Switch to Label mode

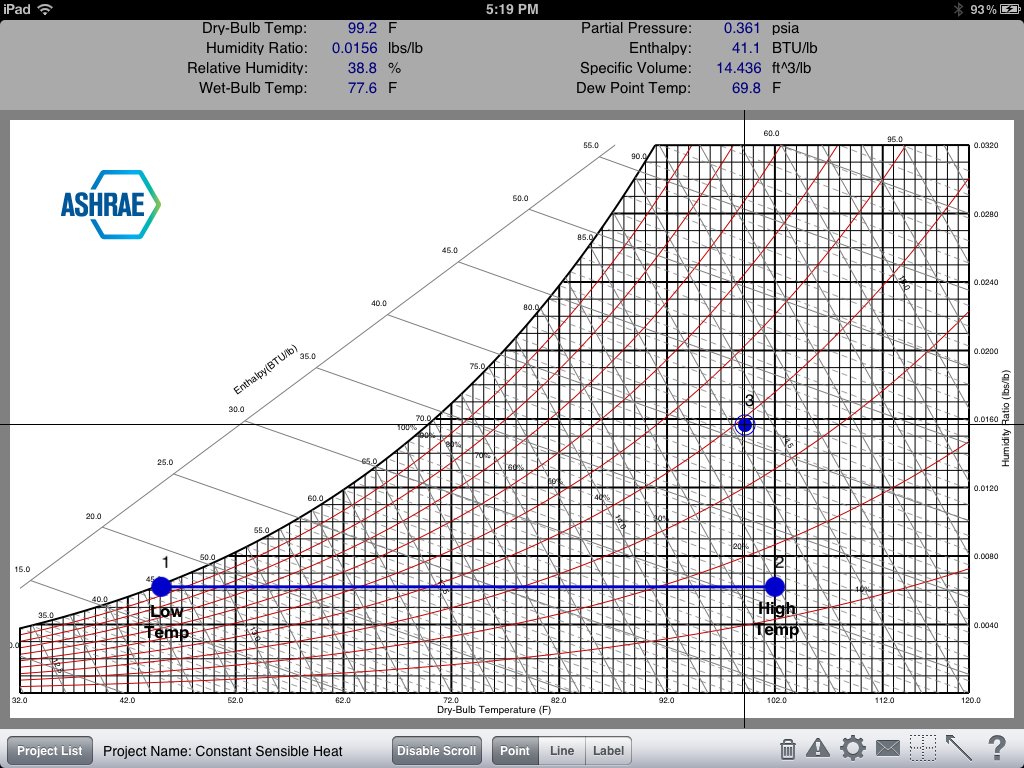pyautogui.click(x=609, y=750)
